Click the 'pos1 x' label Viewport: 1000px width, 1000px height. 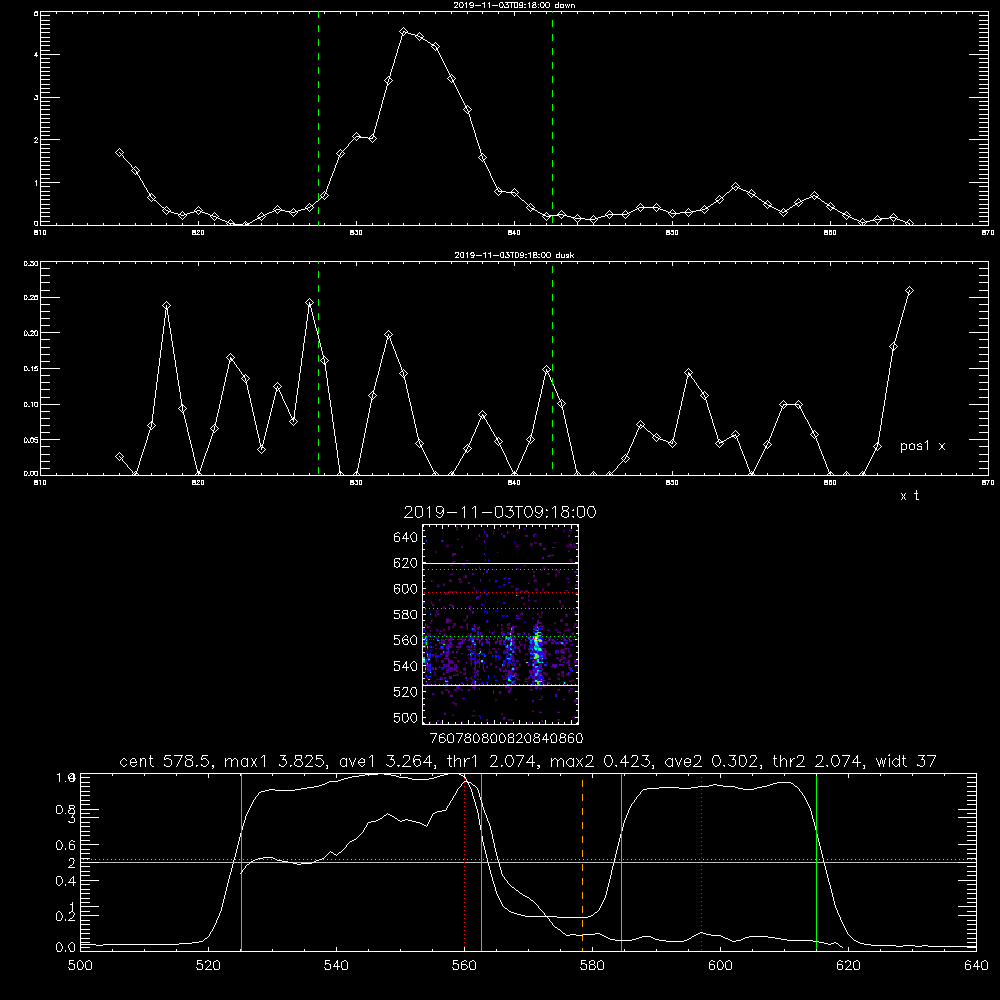click(x=922, y=446)
